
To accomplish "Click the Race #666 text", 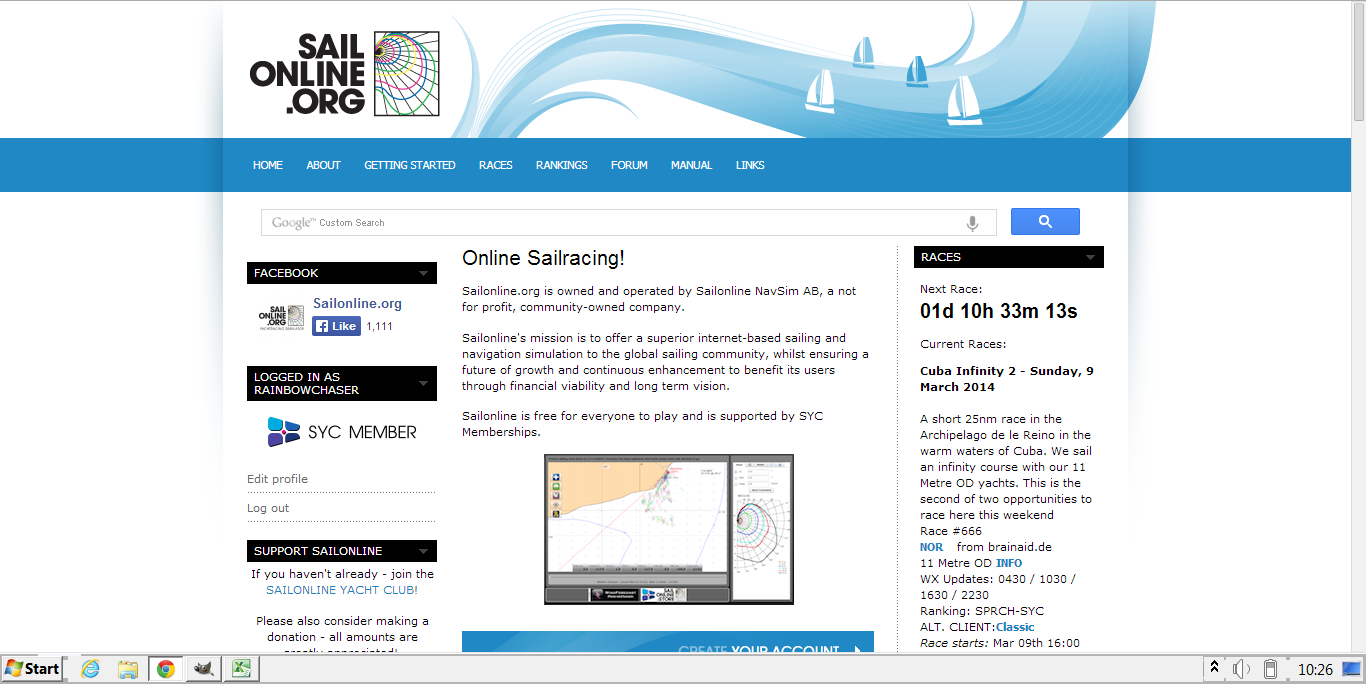I will (x=951, y=531).
